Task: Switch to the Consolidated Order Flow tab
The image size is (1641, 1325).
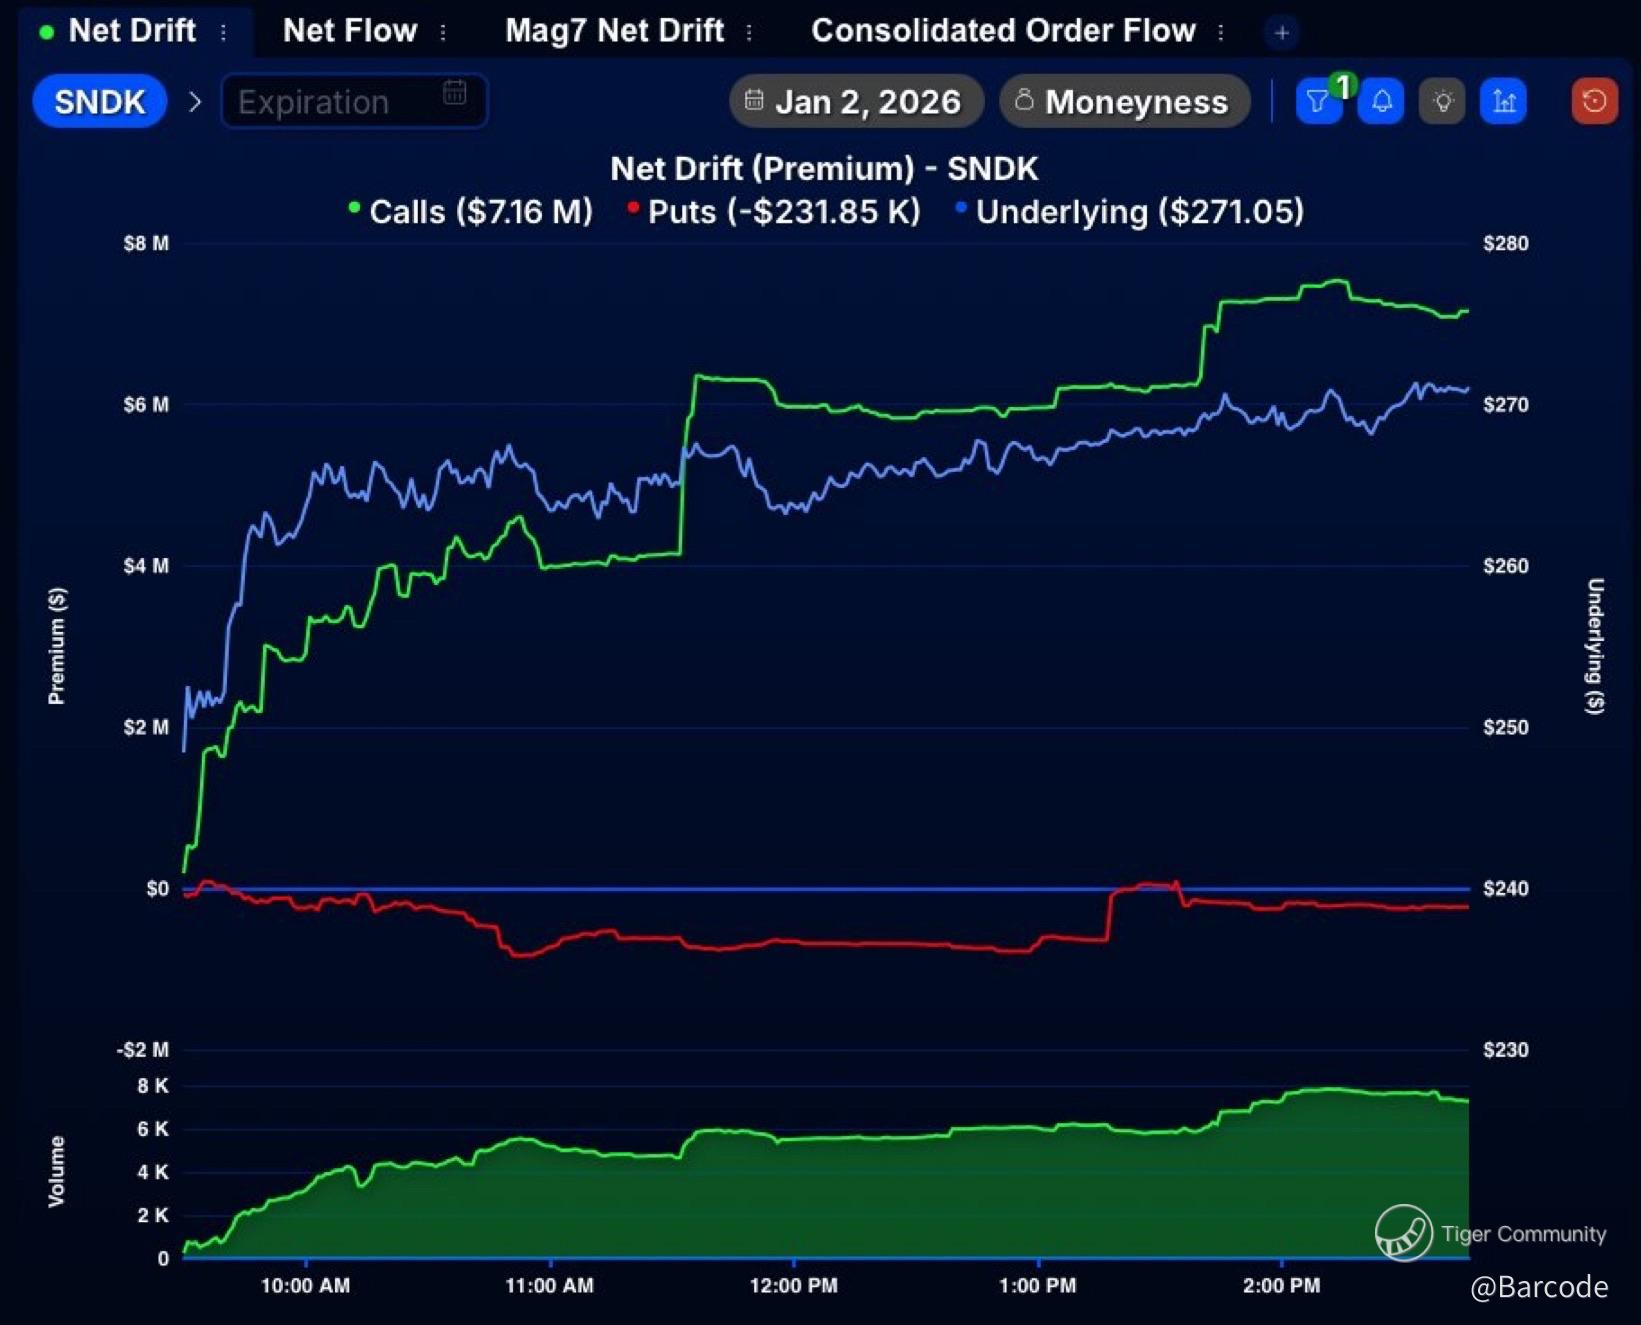Action: [x=1003, y=31]
